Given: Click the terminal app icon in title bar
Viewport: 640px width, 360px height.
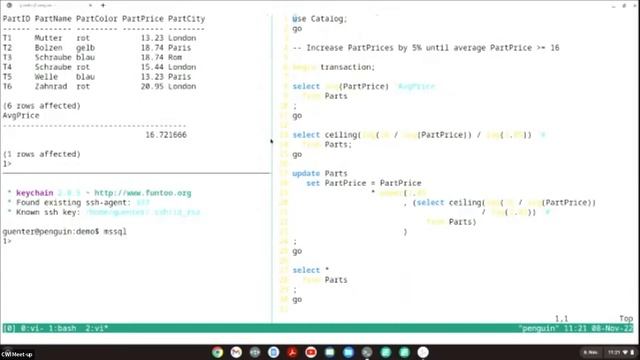Looking at the screenshot, I should pyautogui.click(x=9, y=5).
